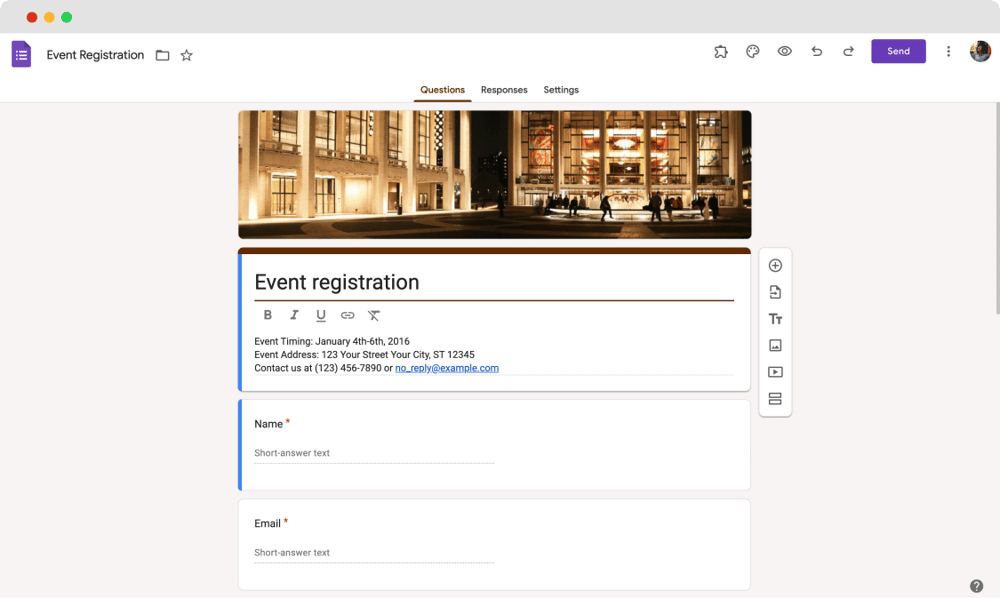Viewport: 1000px width, 598px height.
Task: Move the form to a folder
Action: click(162, 55)
